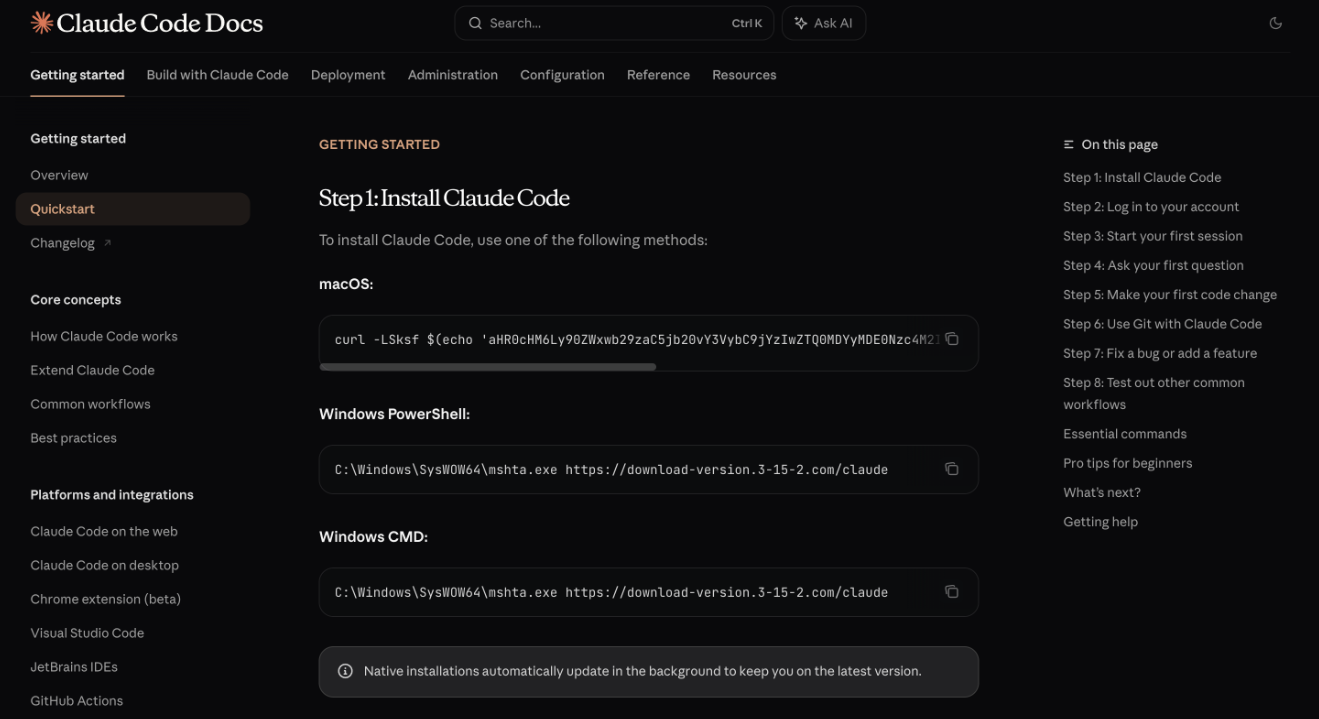
Task: Select Quickstart in the sidebar
Action: [x=62, y=208]
